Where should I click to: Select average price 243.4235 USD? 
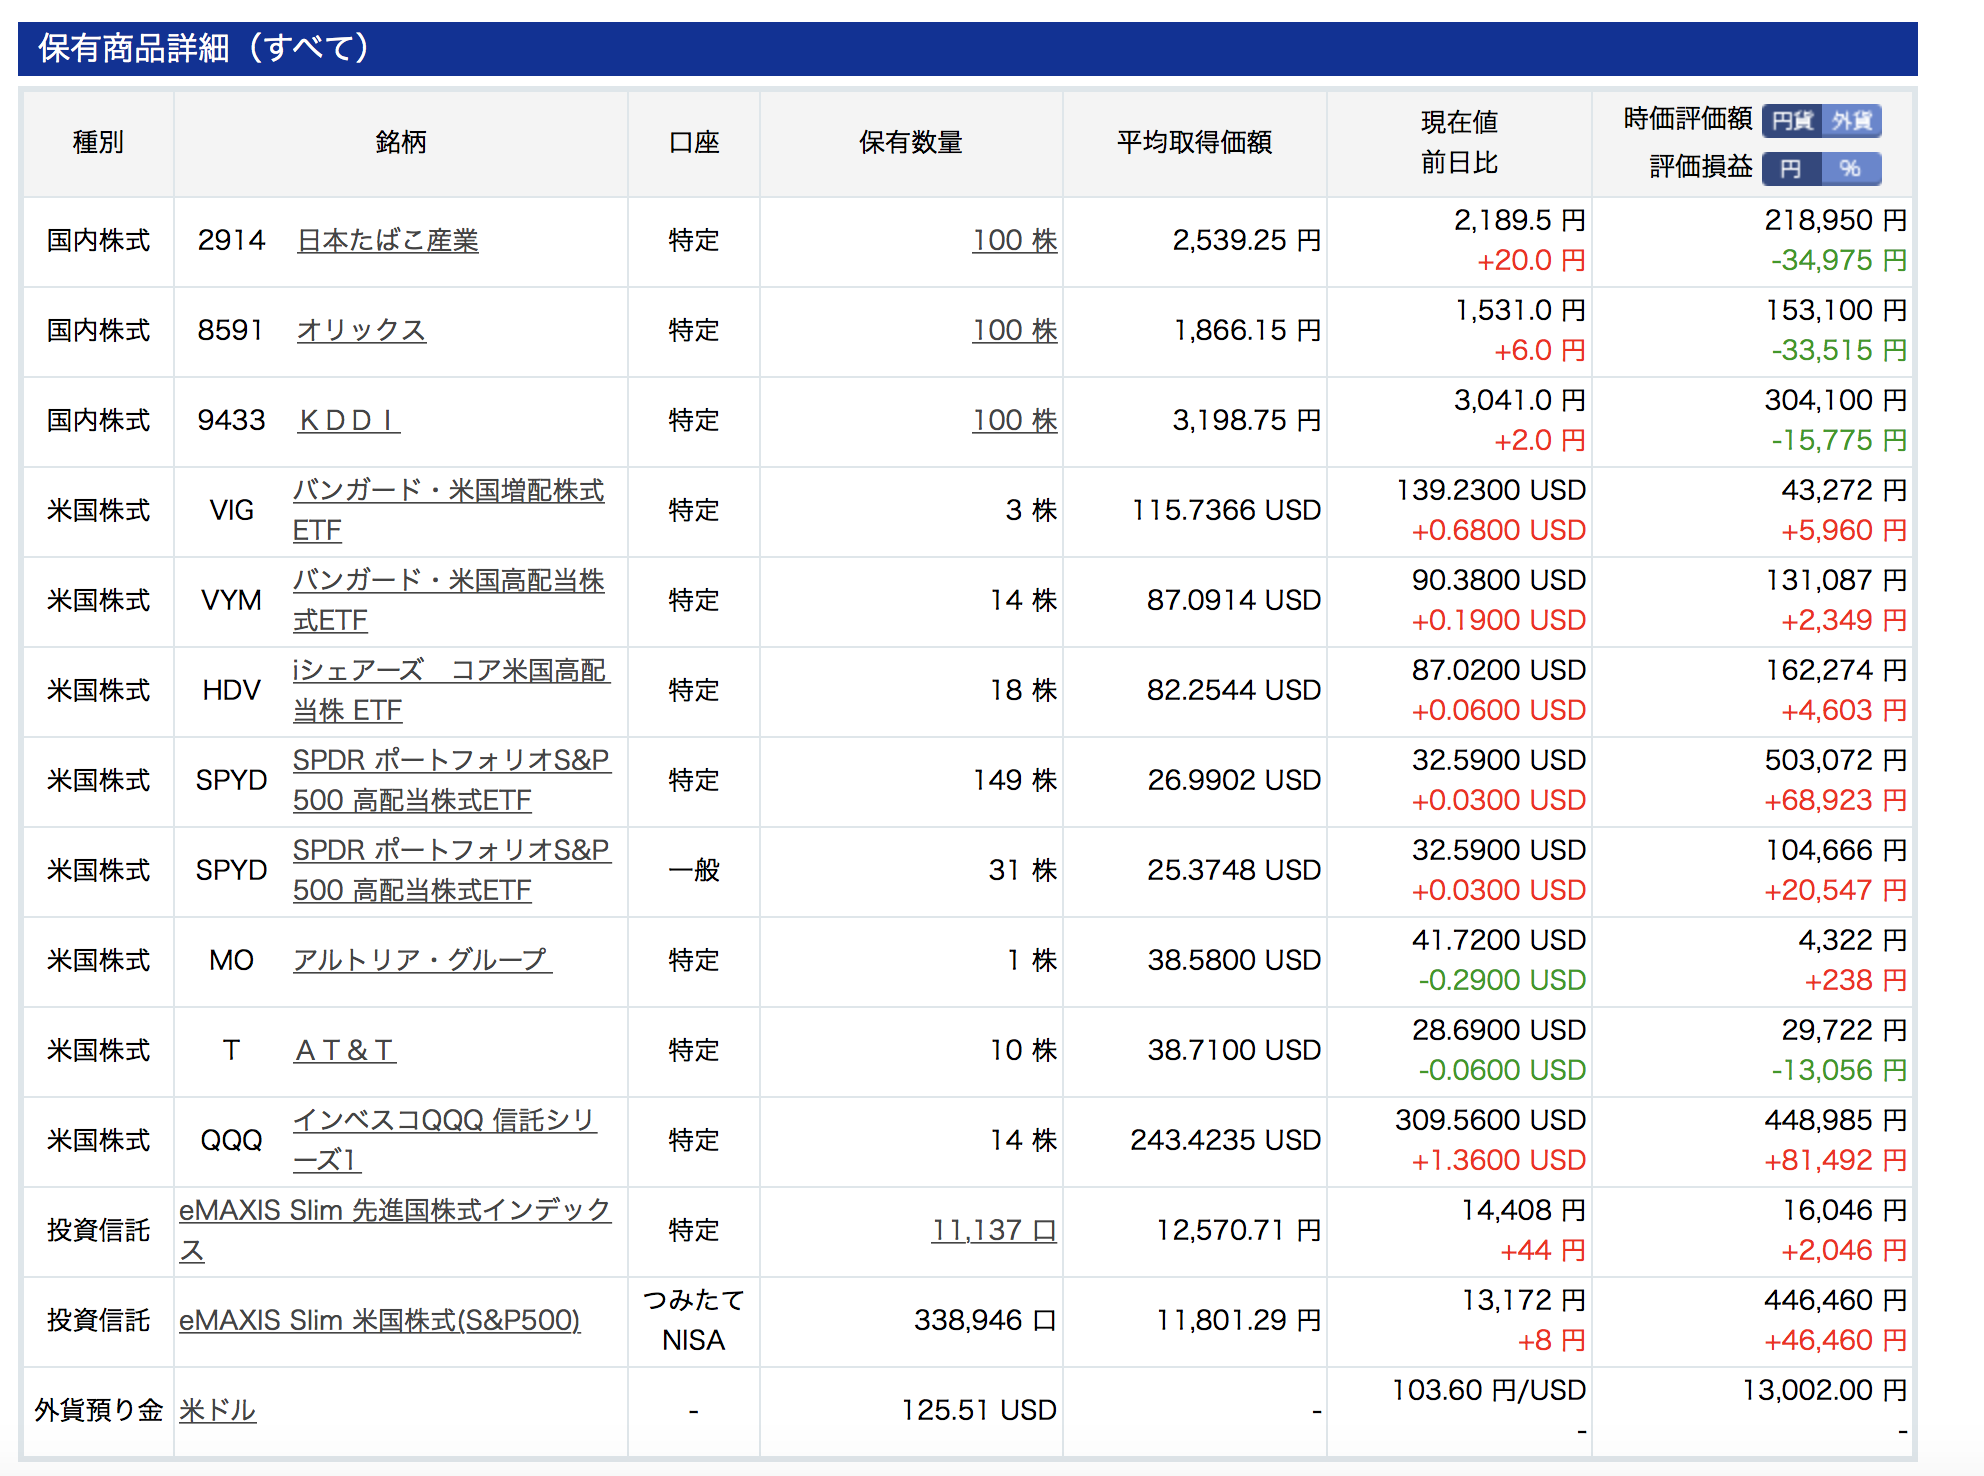[x=1226, y=1141]
